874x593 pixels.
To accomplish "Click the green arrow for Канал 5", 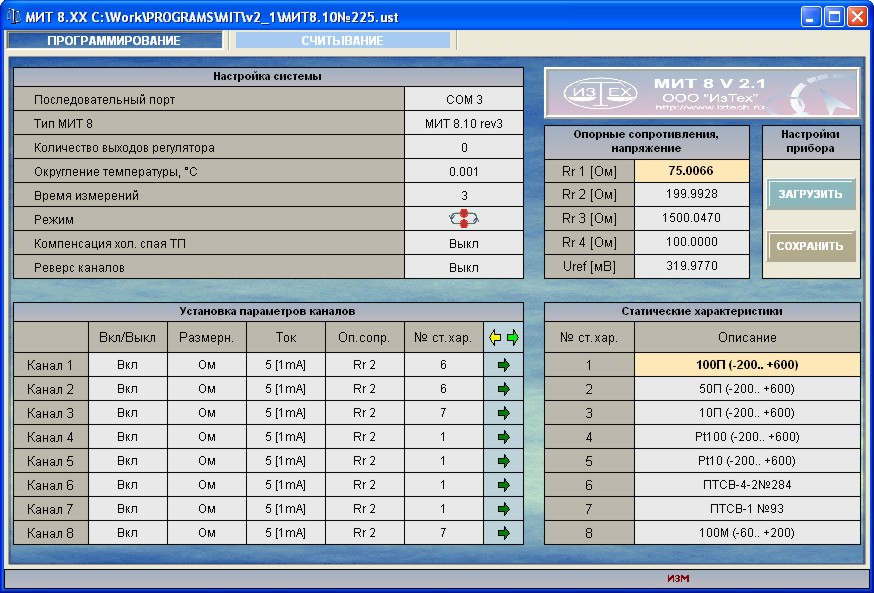I will 503,461.
